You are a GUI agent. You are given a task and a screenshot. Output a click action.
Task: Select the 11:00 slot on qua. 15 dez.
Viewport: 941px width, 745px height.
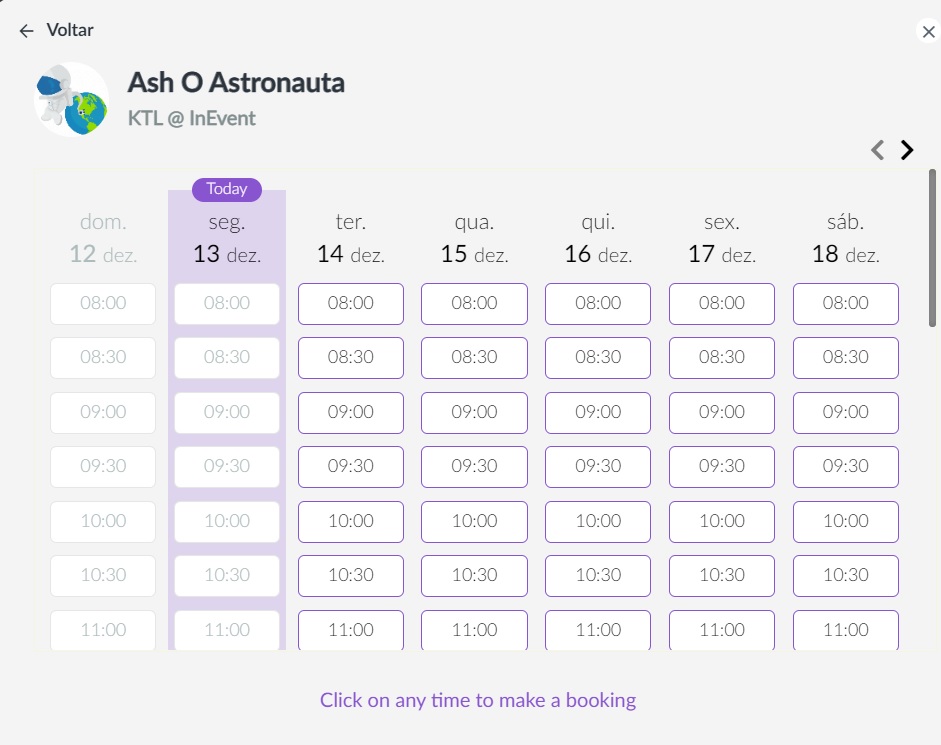tap(474, 630)
